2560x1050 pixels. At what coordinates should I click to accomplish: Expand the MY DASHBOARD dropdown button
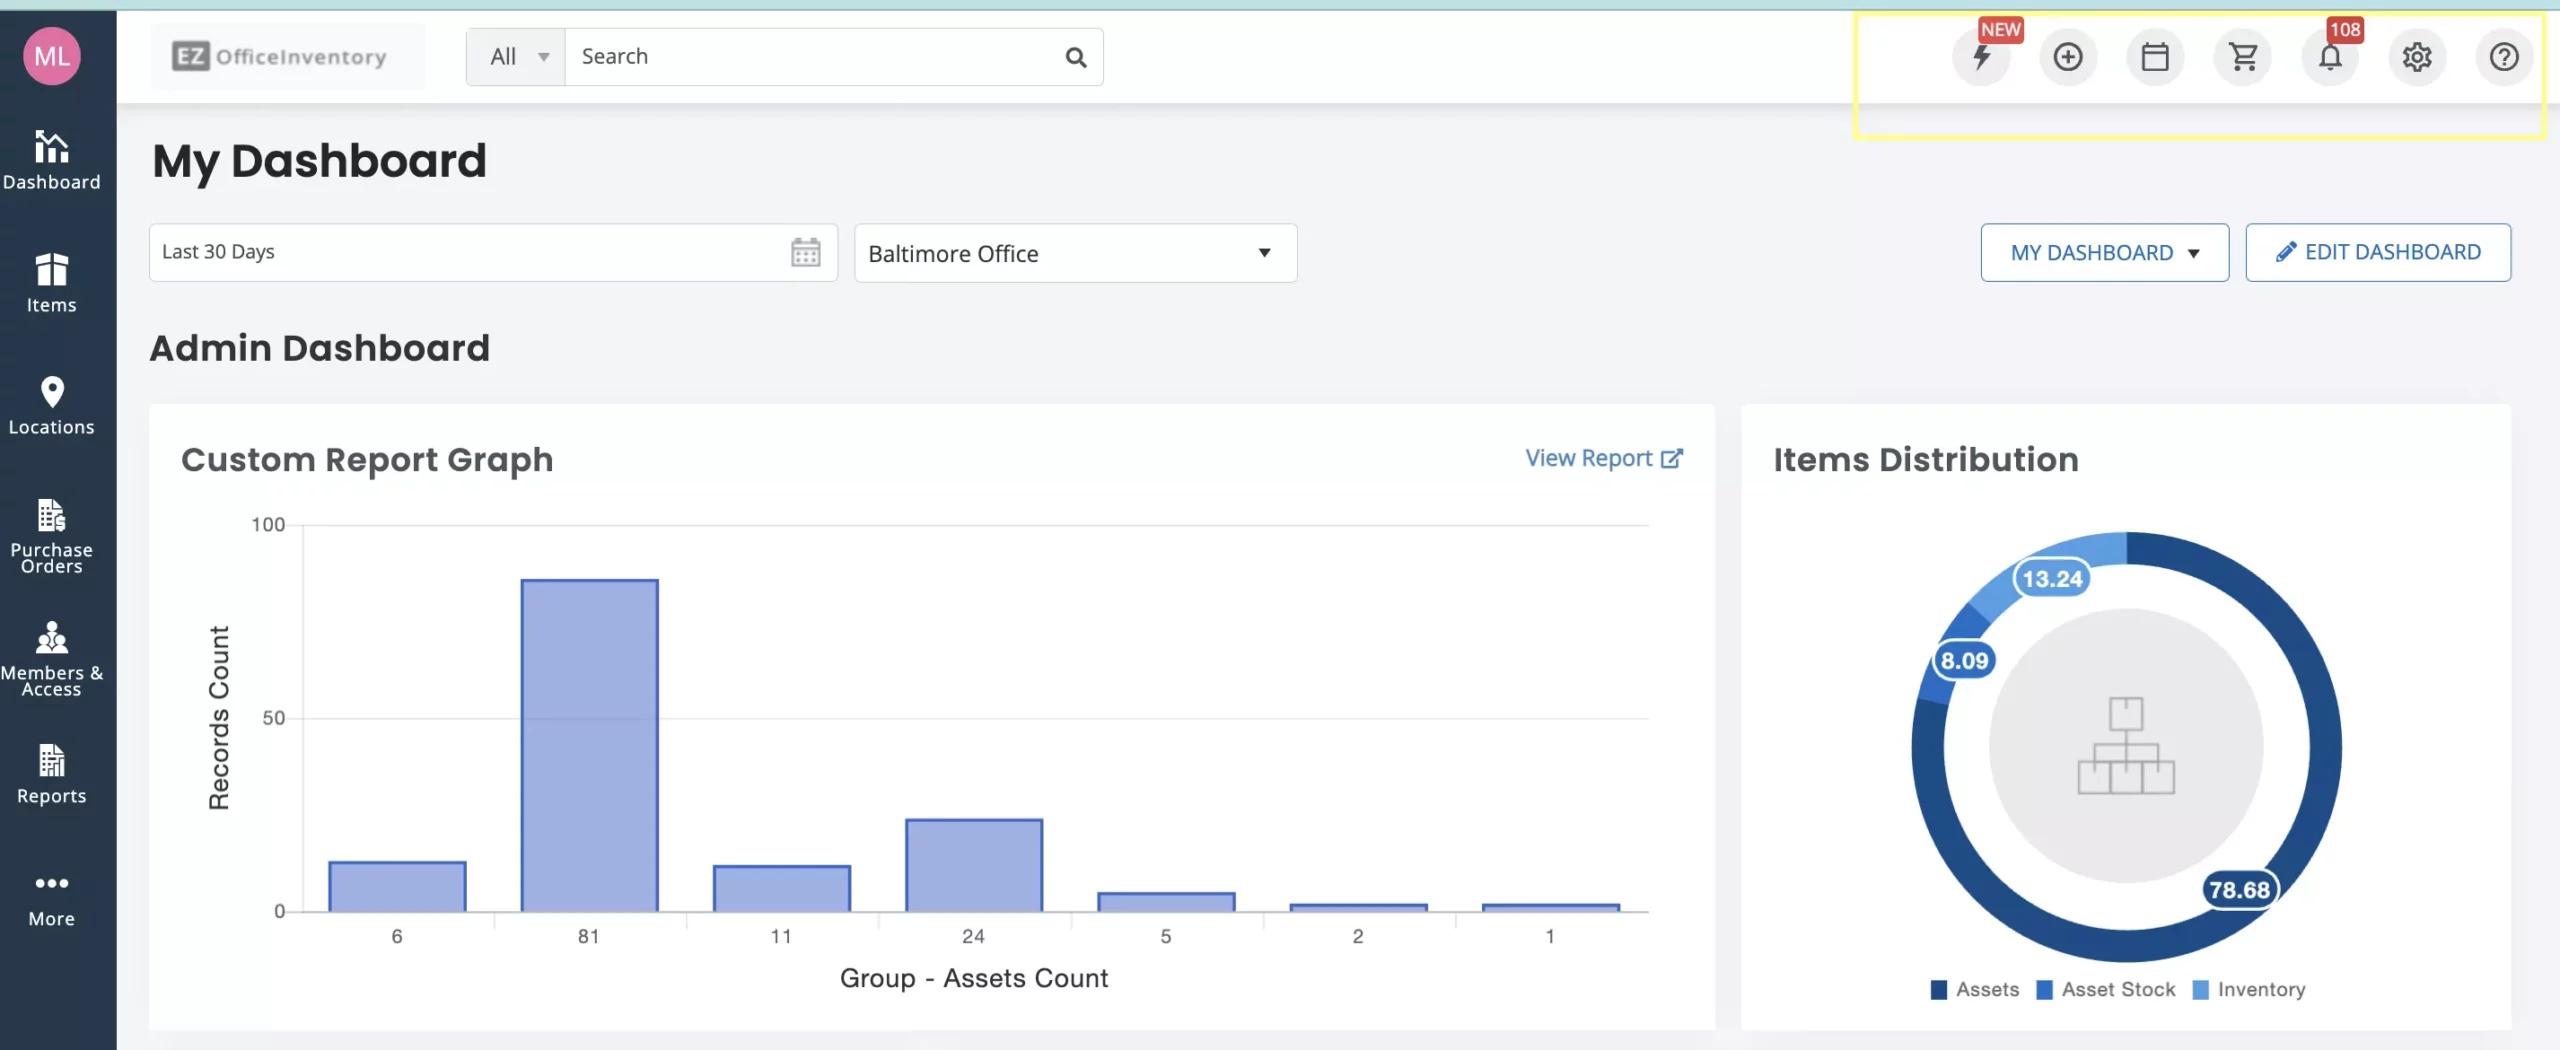click(x=2104, y=252)
